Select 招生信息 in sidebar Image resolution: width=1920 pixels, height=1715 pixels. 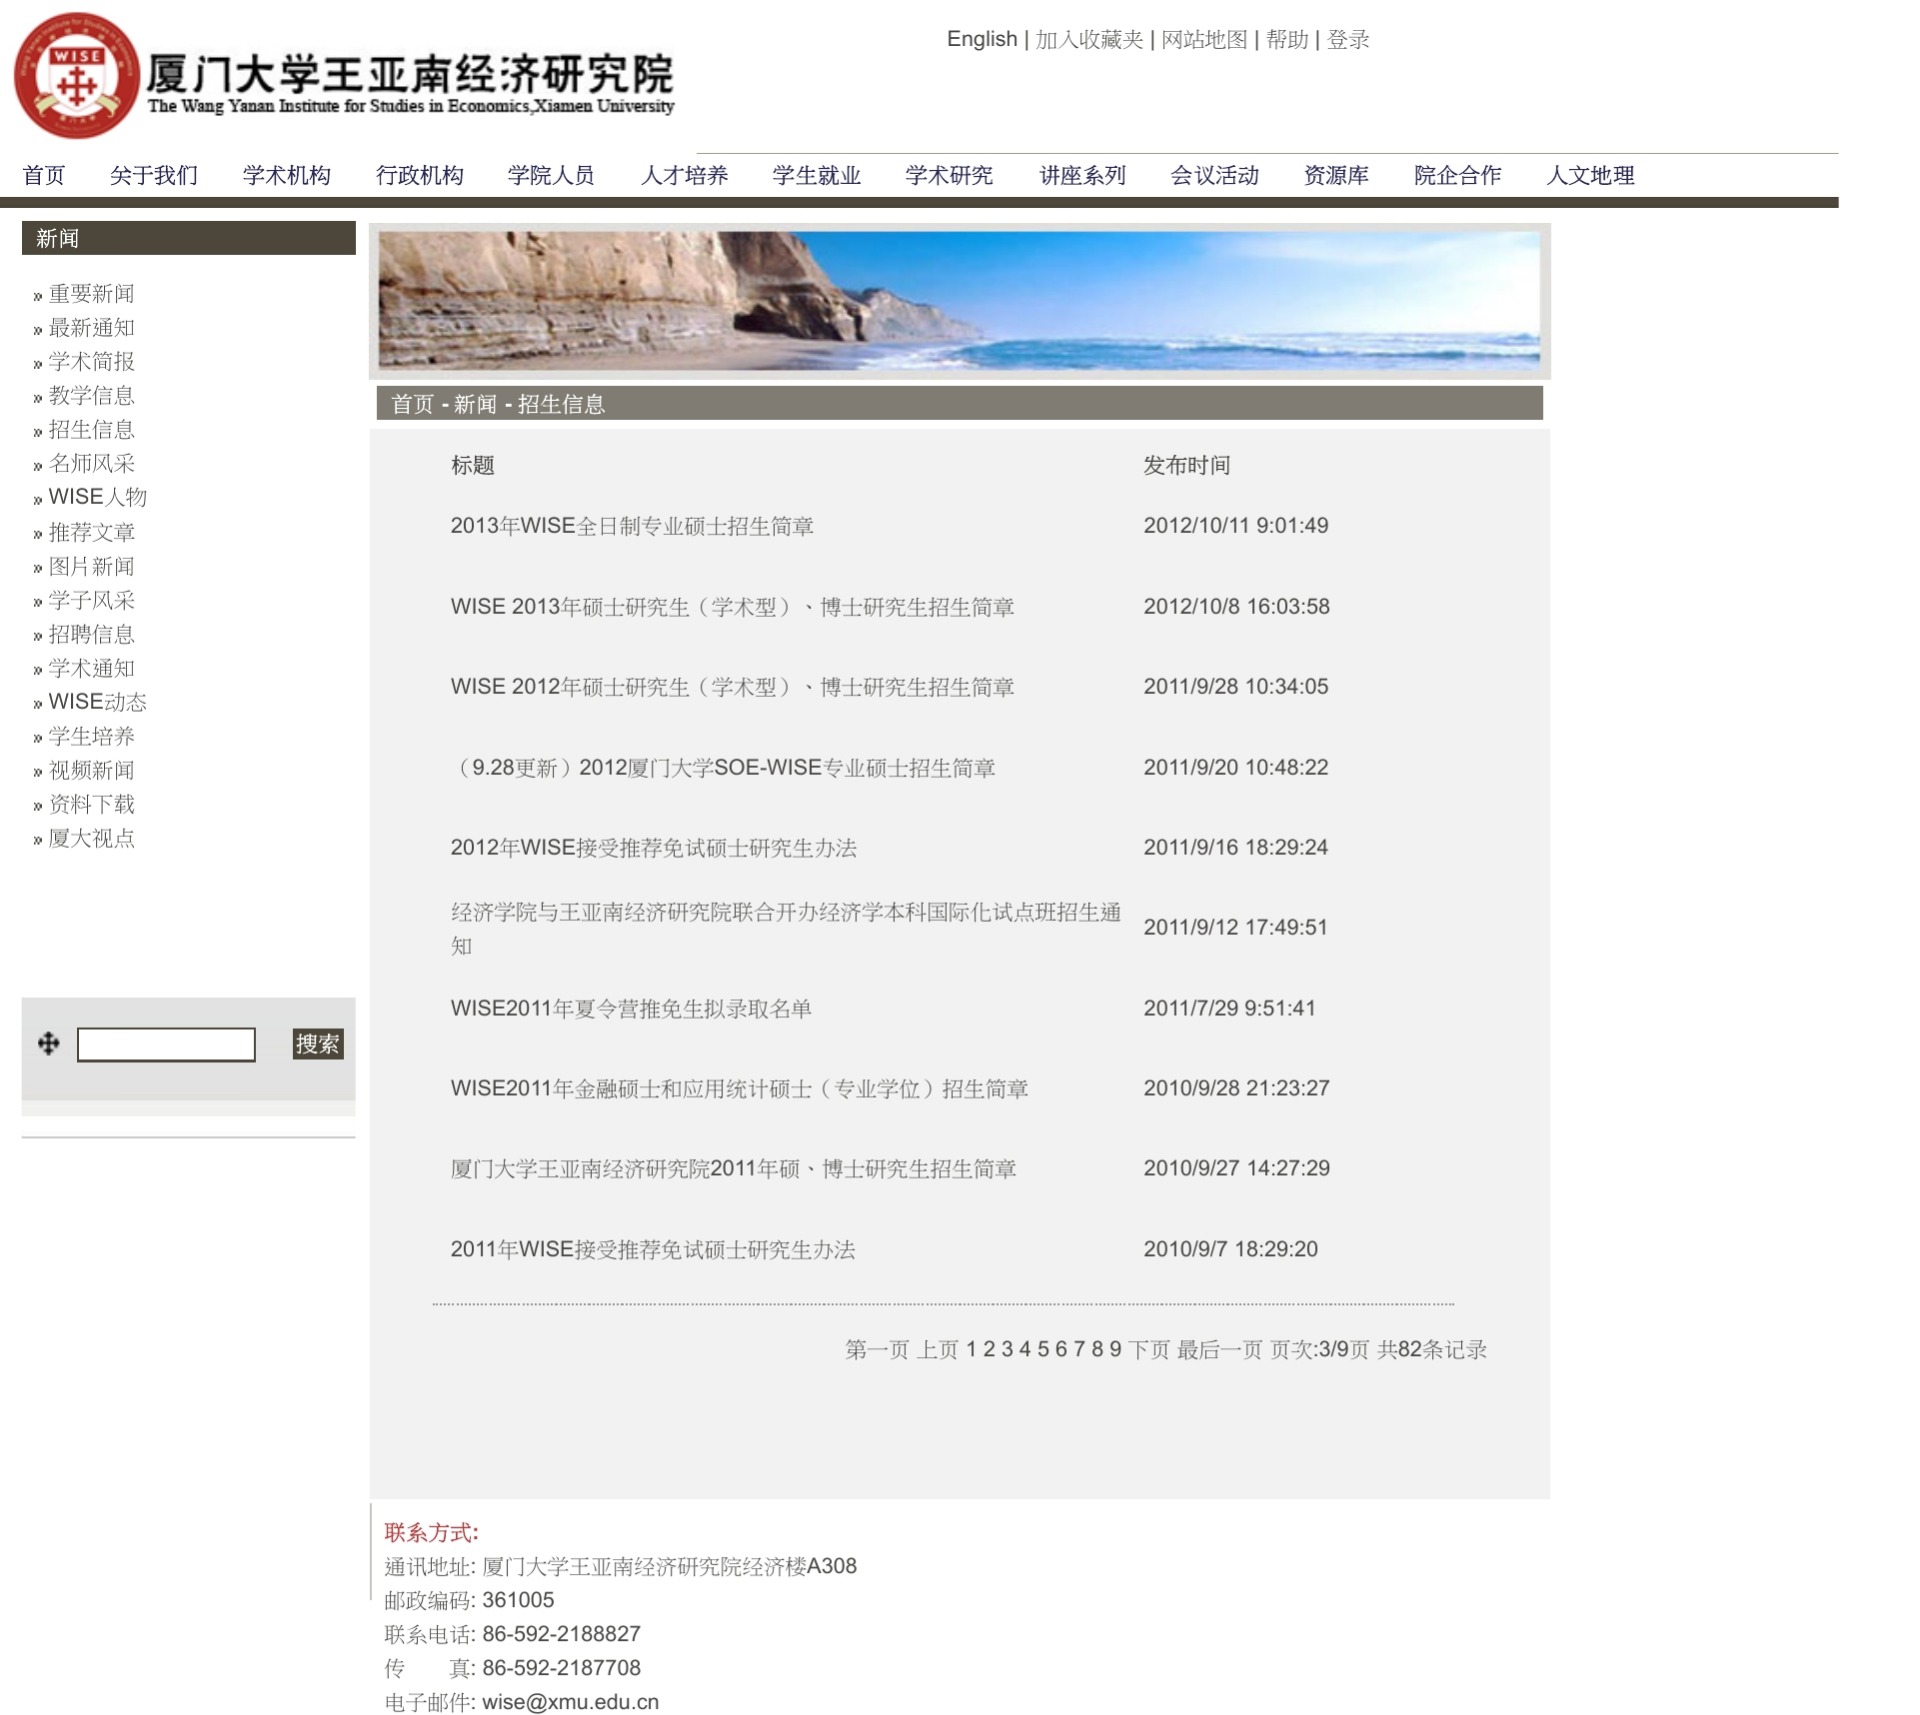pyautogui.click(x=91, y=429)
